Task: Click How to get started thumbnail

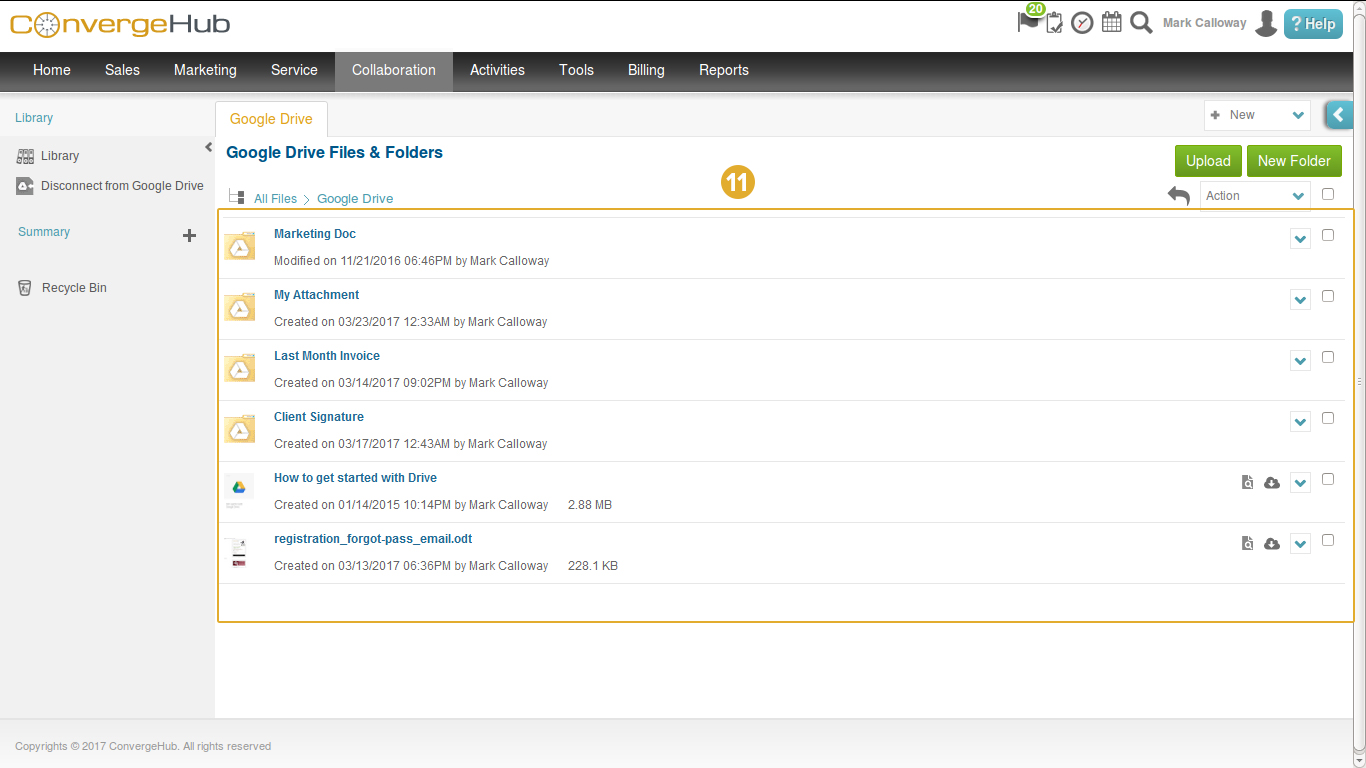Action: 239,491
